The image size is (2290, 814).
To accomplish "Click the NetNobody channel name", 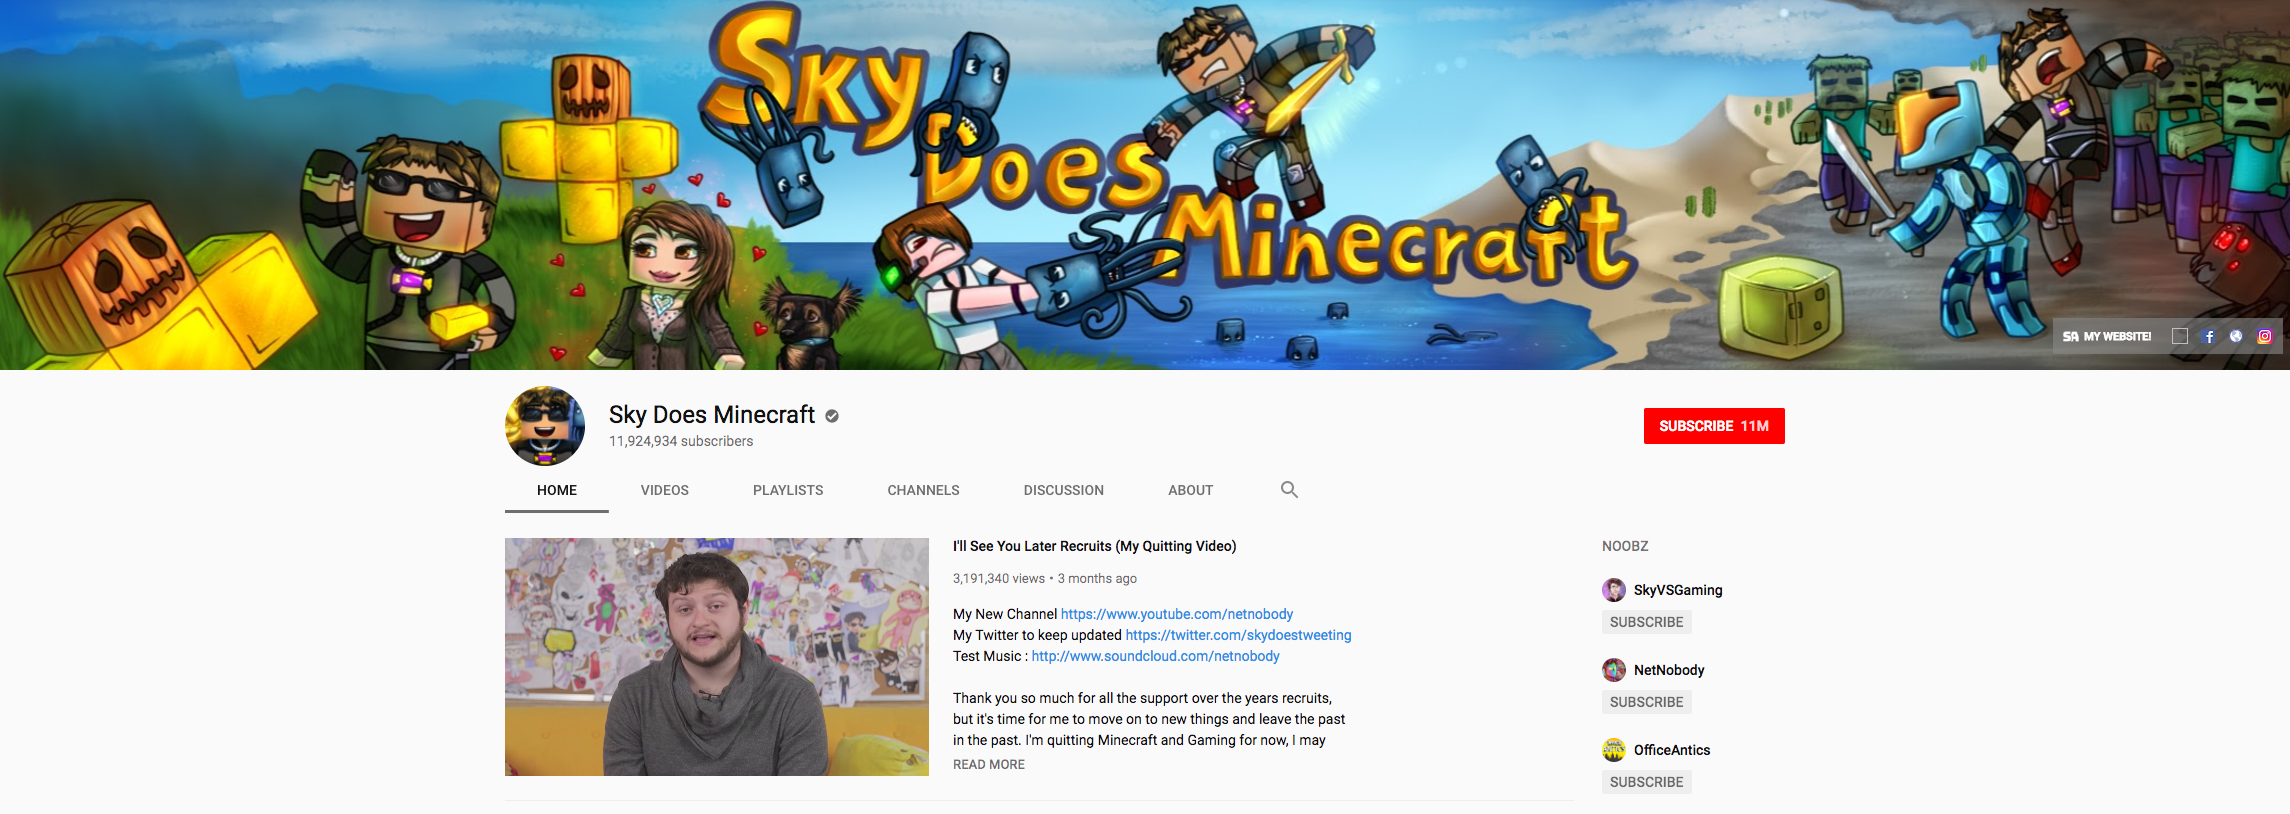I will (1669, 670).
